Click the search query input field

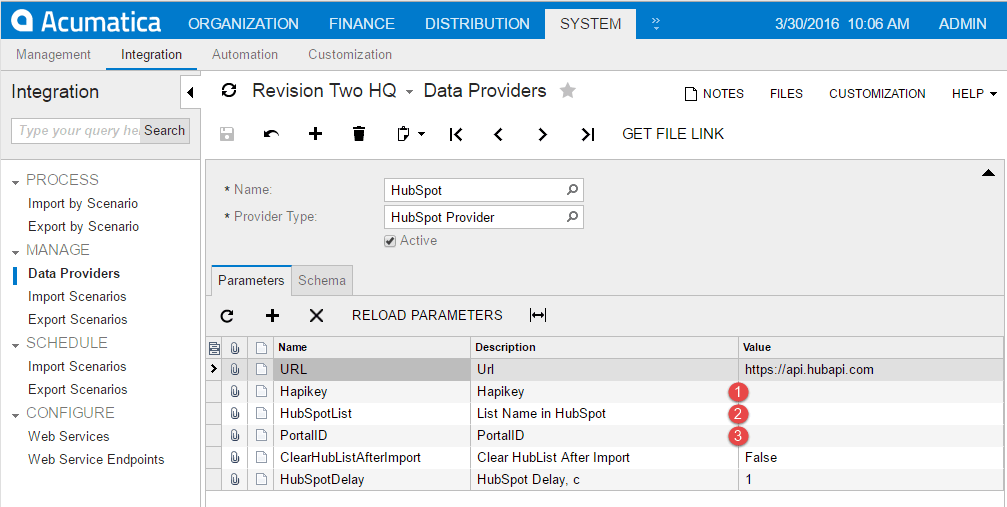76,130
